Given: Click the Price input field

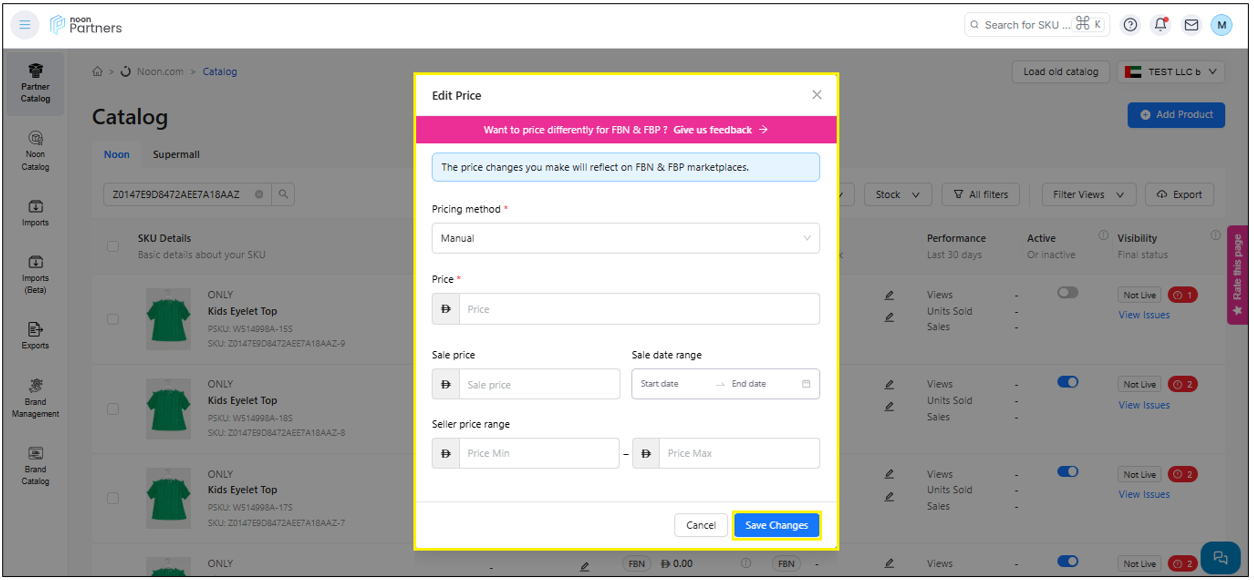Looking at the screenshot, I should coord(637,309).
